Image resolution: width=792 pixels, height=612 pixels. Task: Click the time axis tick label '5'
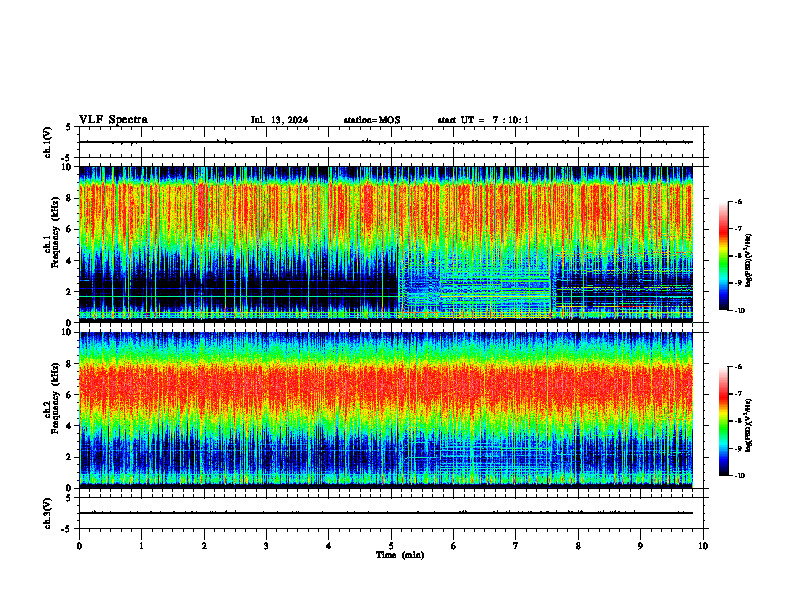pos(391,546)
